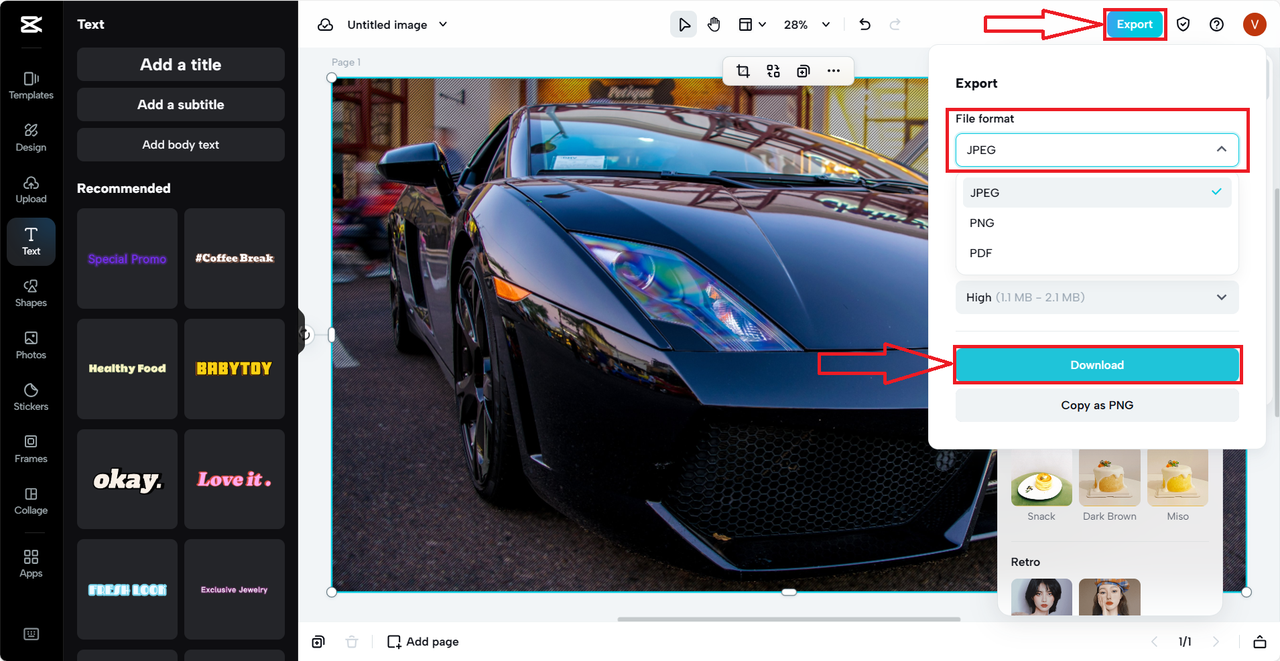Click Add a title button
Screen dimensions: 1280x661
(181, 64)
